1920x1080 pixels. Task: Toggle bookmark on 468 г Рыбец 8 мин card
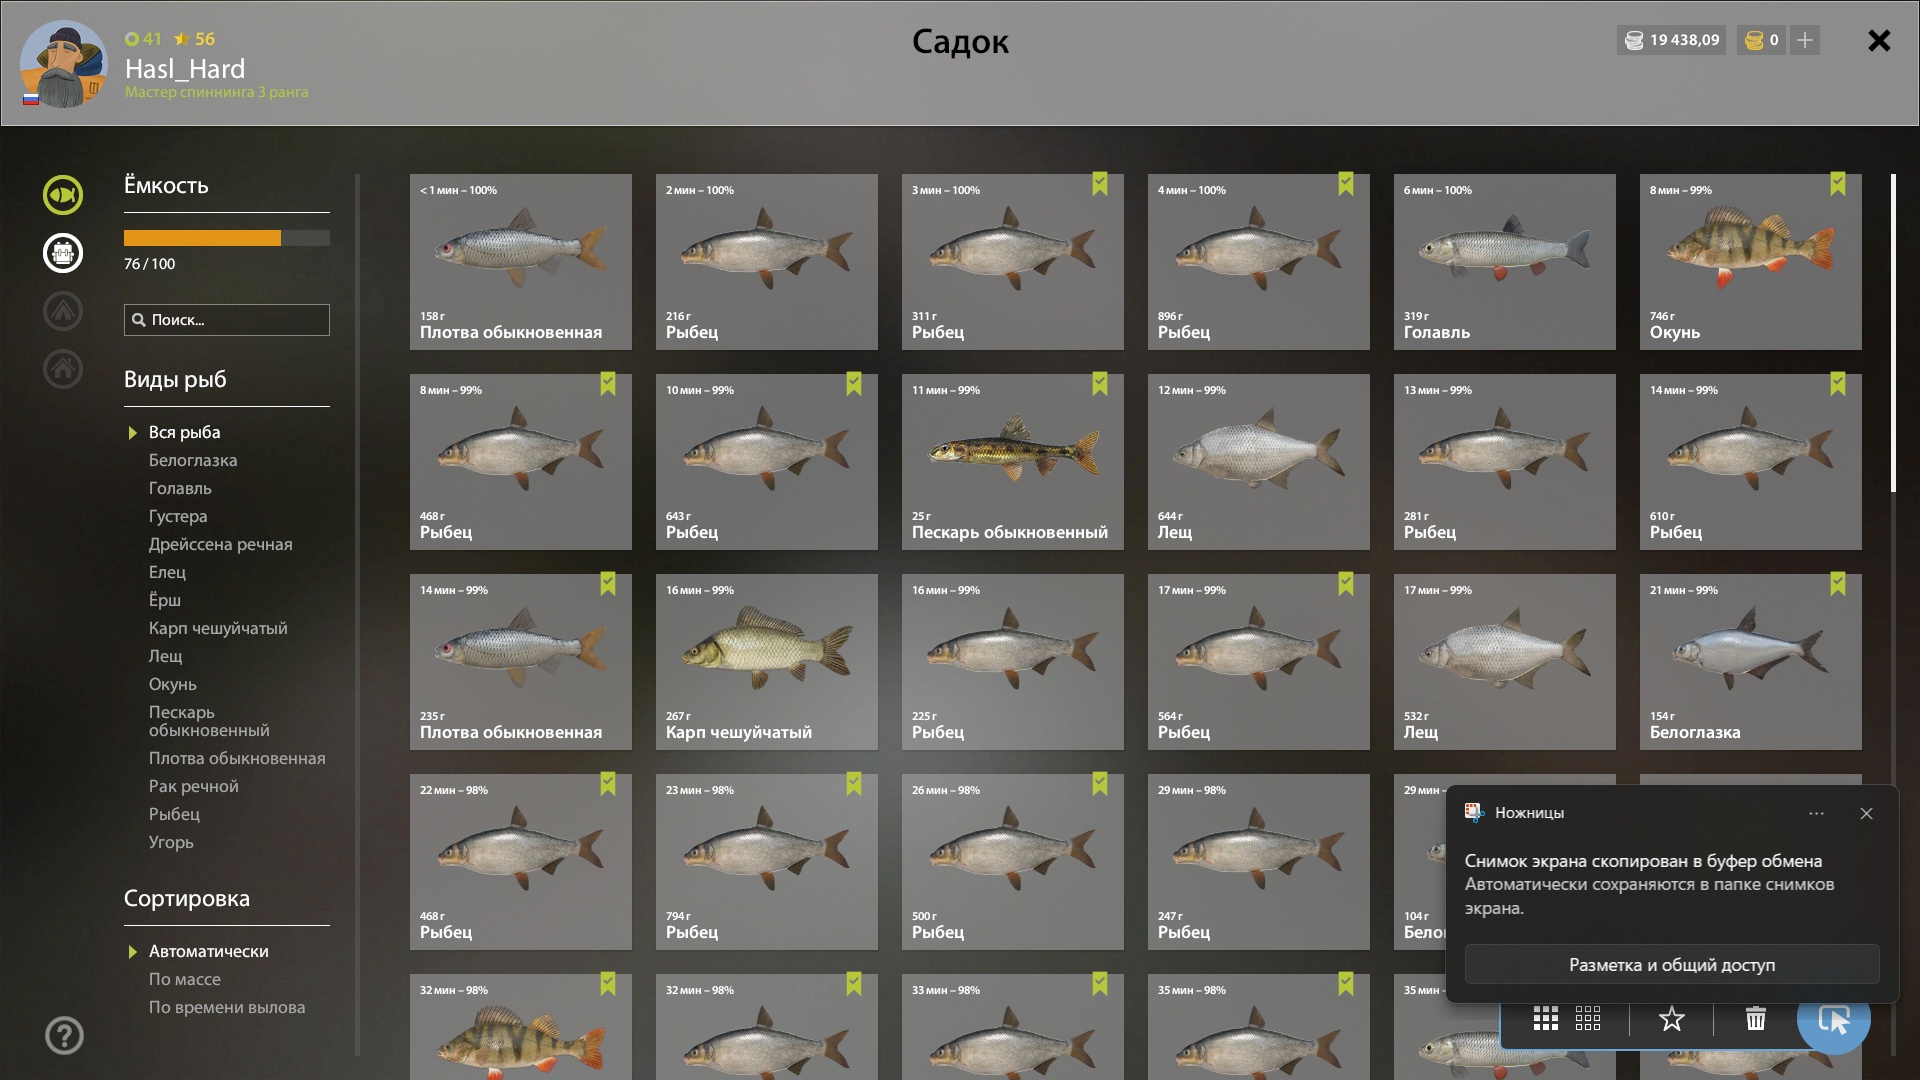point(608,384)
